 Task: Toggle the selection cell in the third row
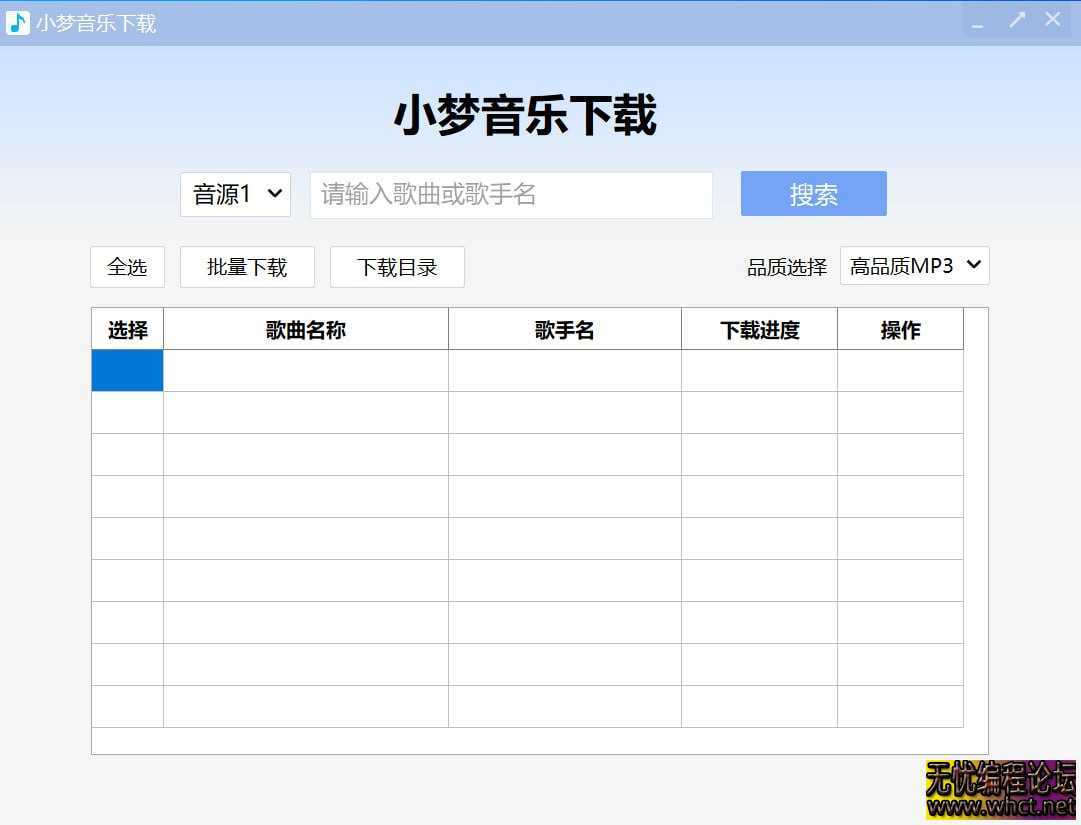coord(127,455)
